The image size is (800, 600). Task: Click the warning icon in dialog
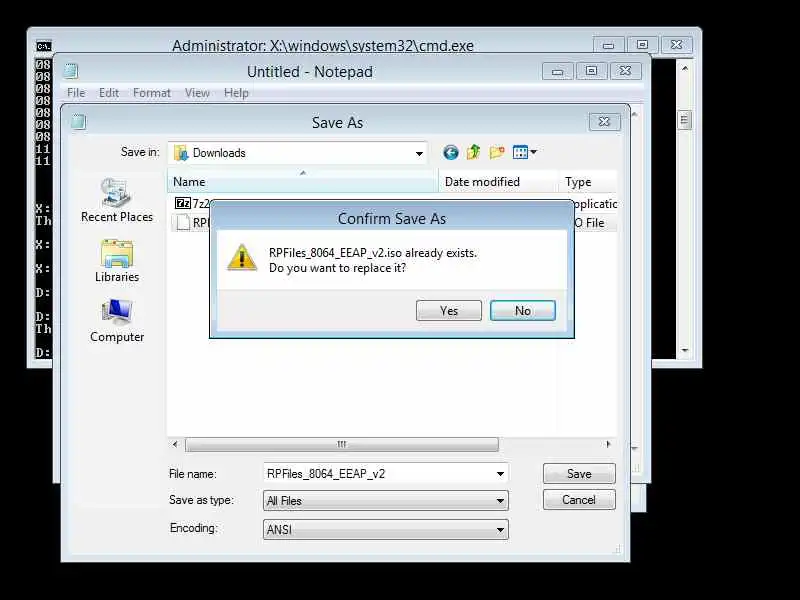tap(242, 257)
